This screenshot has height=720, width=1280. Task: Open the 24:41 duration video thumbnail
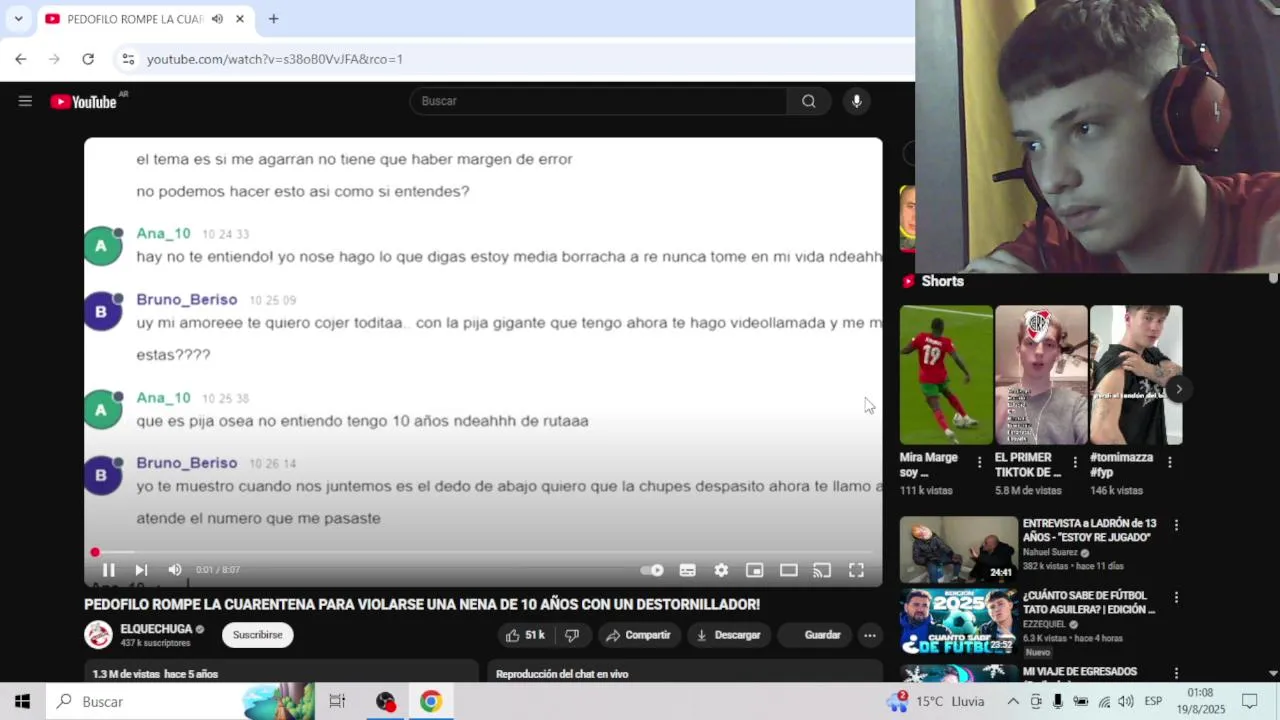click(x=958, y=549)
